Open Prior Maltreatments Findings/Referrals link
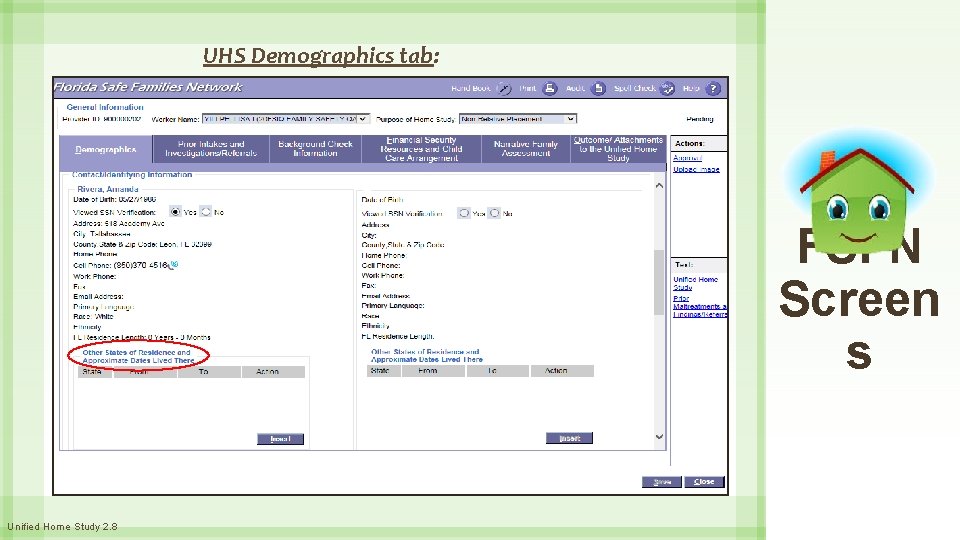Viewport: 960px width, 540px height. tap(699, 306)
